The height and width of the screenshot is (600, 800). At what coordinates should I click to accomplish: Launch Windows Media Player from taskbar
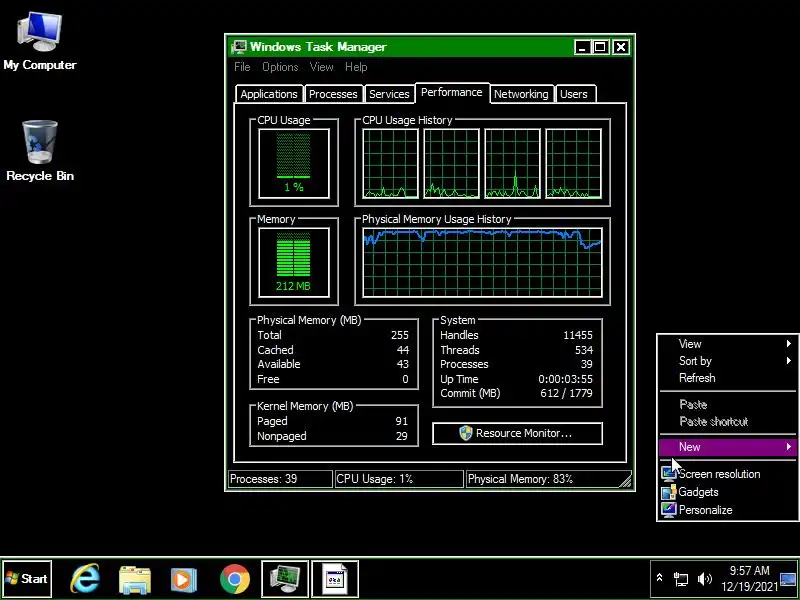click(x=184, y=579)
